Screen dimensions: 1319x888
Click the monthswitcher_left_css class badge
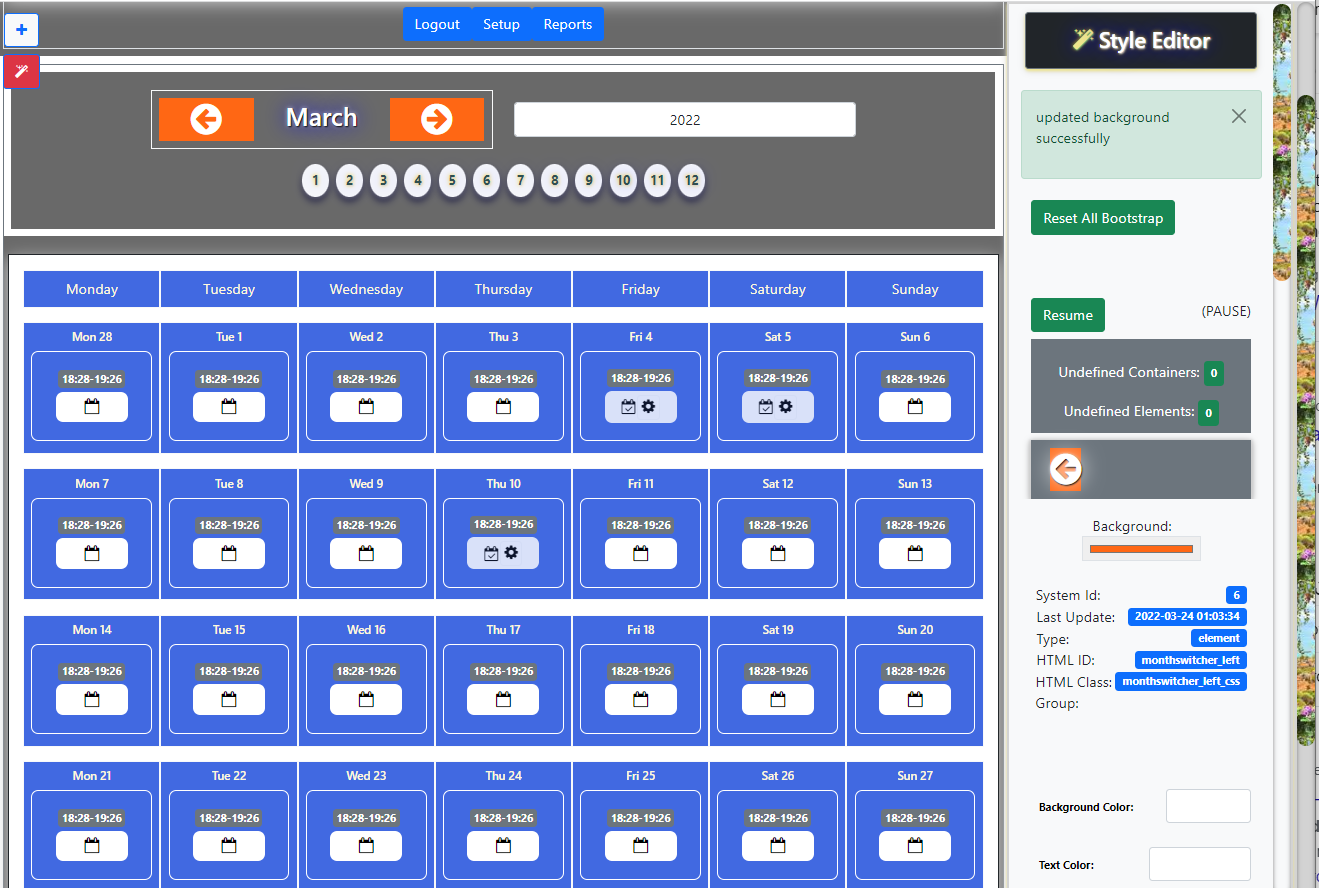(1181, 682)
